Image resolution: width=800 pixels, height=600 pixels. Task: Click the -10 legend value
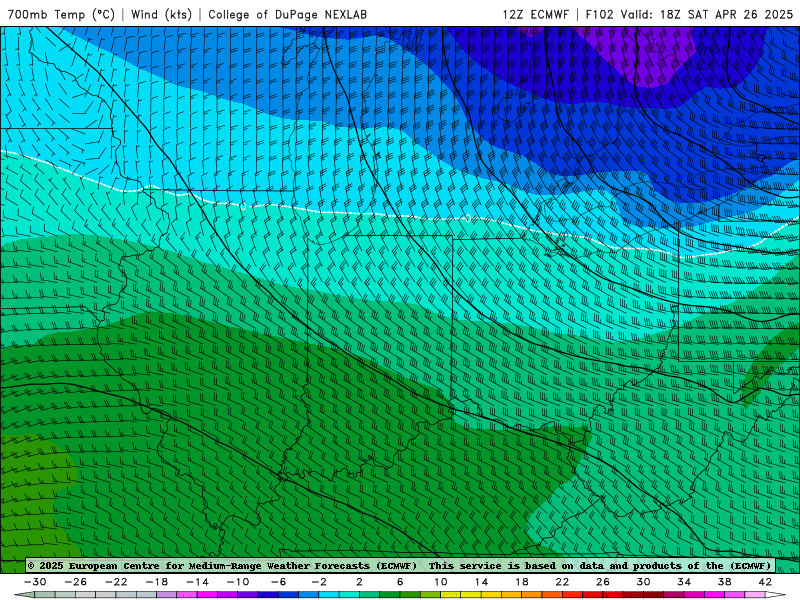238,582
